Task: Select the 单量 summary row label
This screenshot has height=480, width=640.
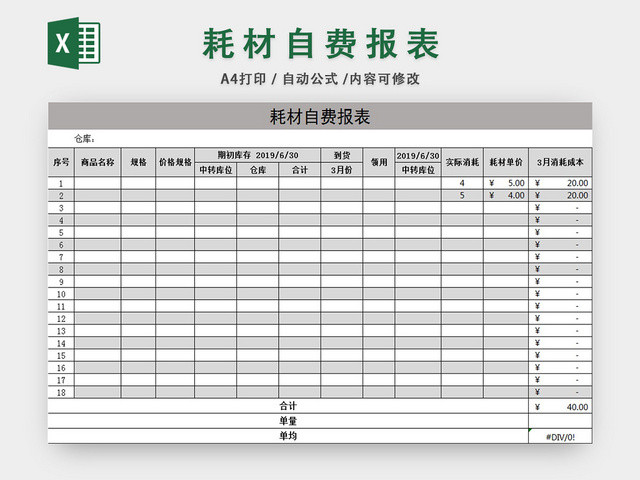Action: pos(288,421)
